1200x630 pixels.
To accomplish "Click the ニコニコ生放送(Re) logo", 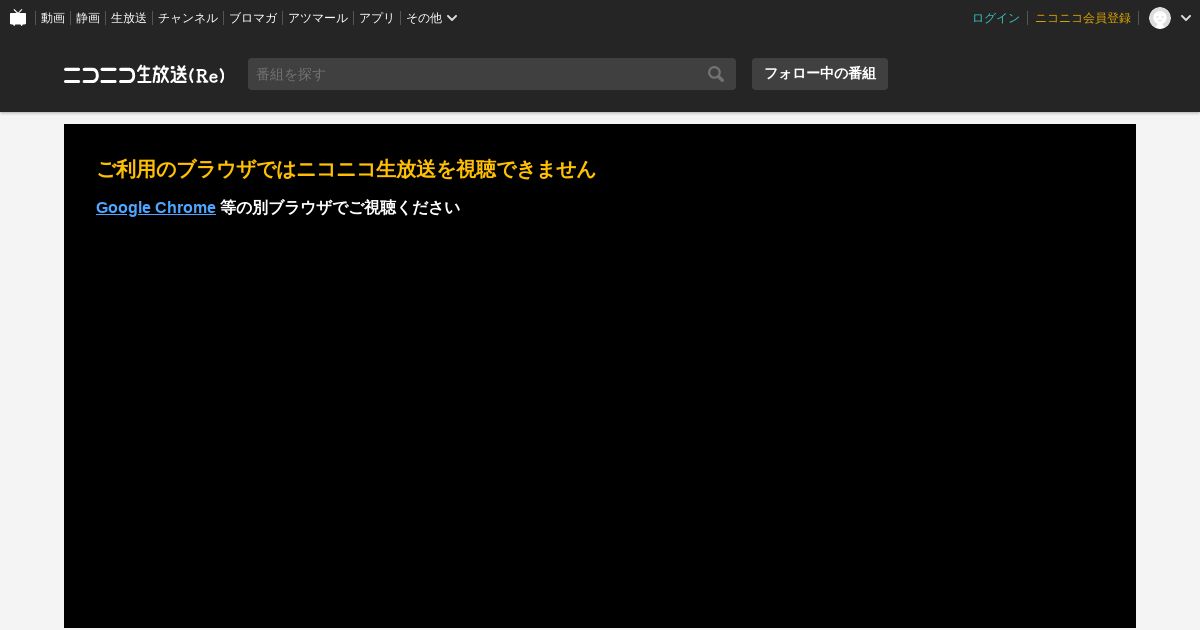I will 144,75.
